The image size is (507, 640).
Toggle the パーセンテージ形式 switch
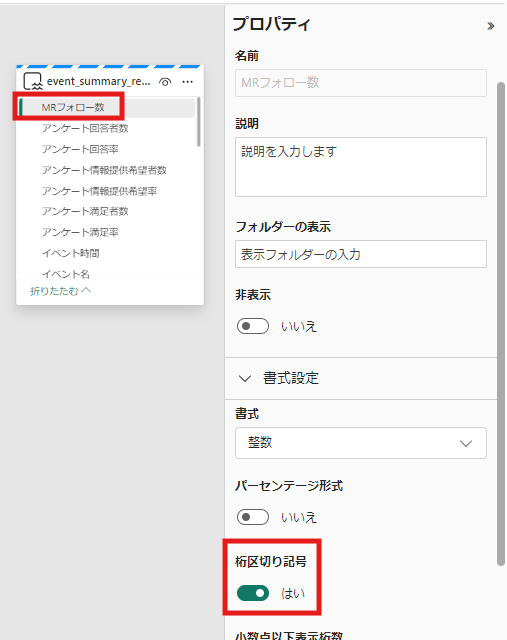[x=253, y=517]
